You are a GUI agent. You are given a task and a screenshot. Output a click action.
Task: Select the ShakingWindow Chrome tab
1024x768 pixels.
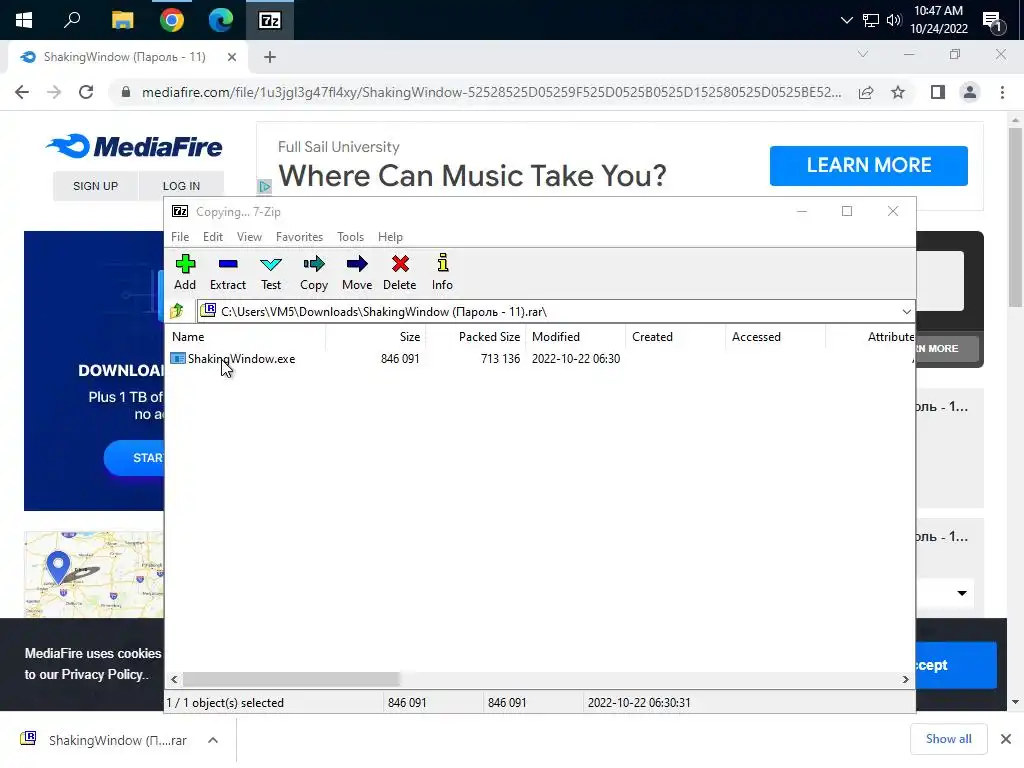(x=124, y=57)
